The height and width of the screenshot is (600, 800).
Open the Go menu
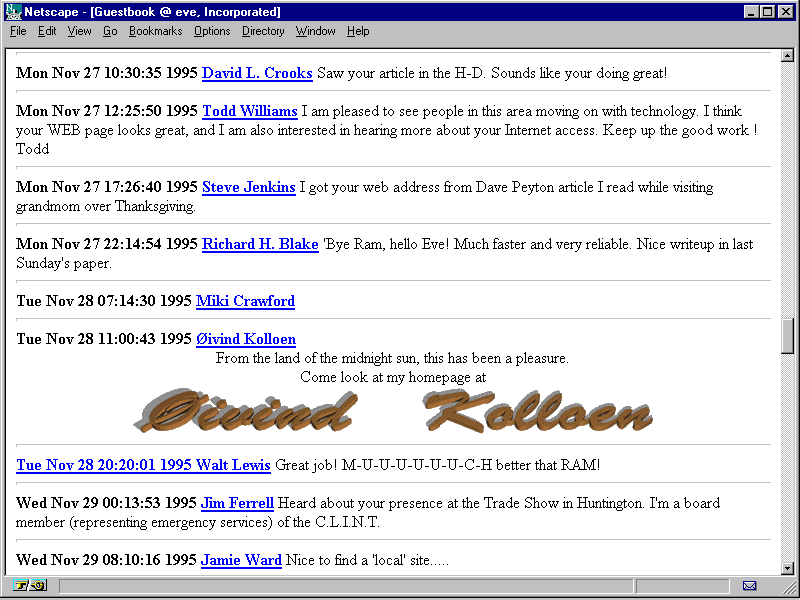point(110,31)
